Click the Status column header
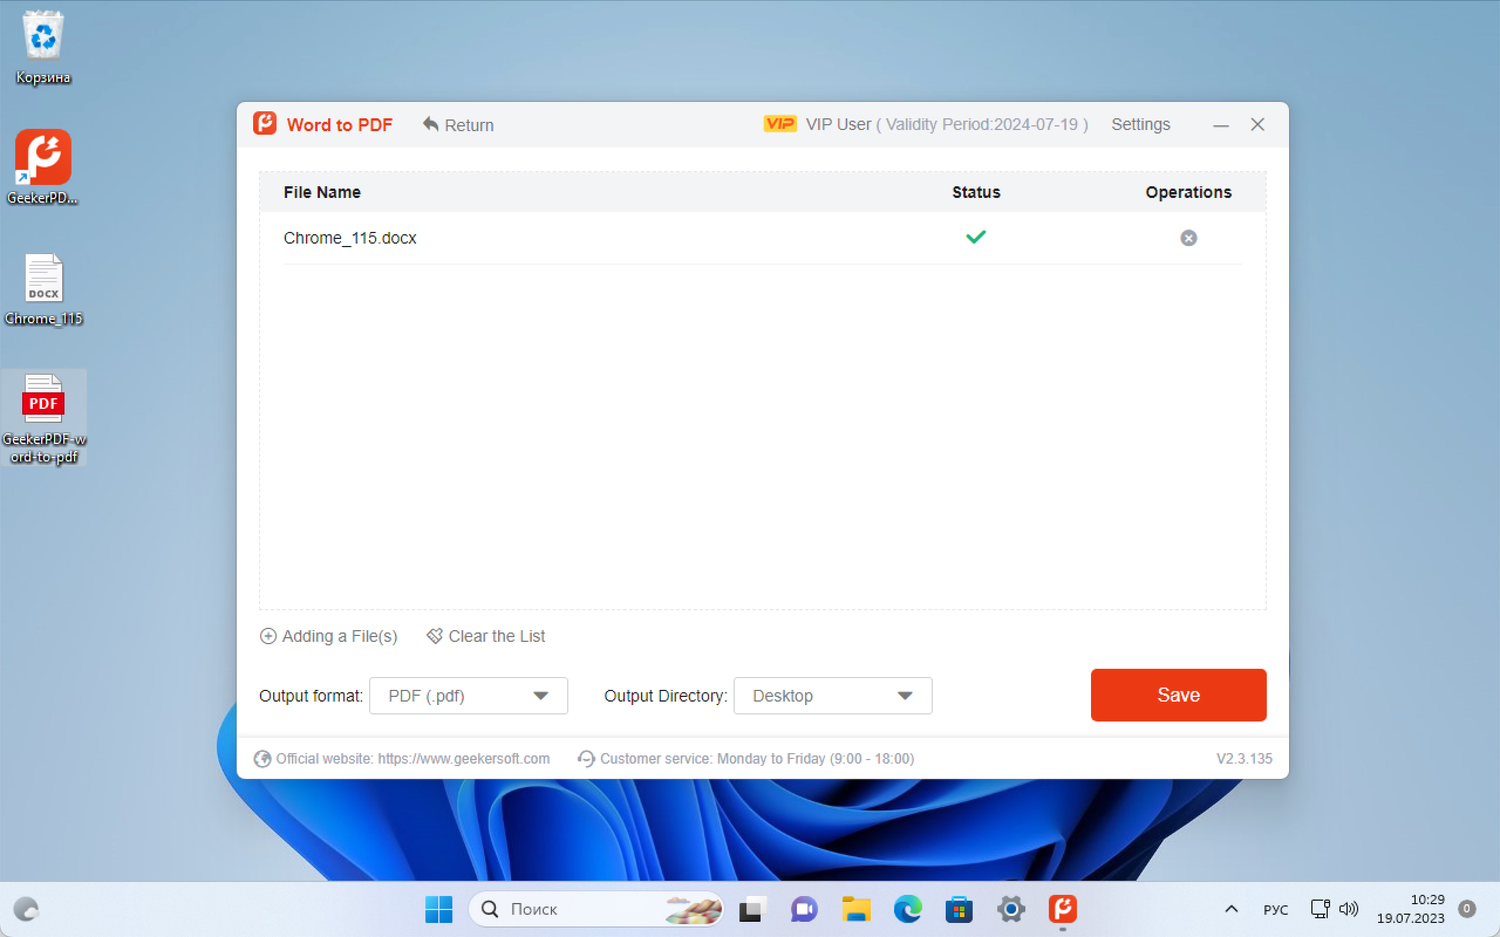Screen dimensions: 1500x937 976,192
